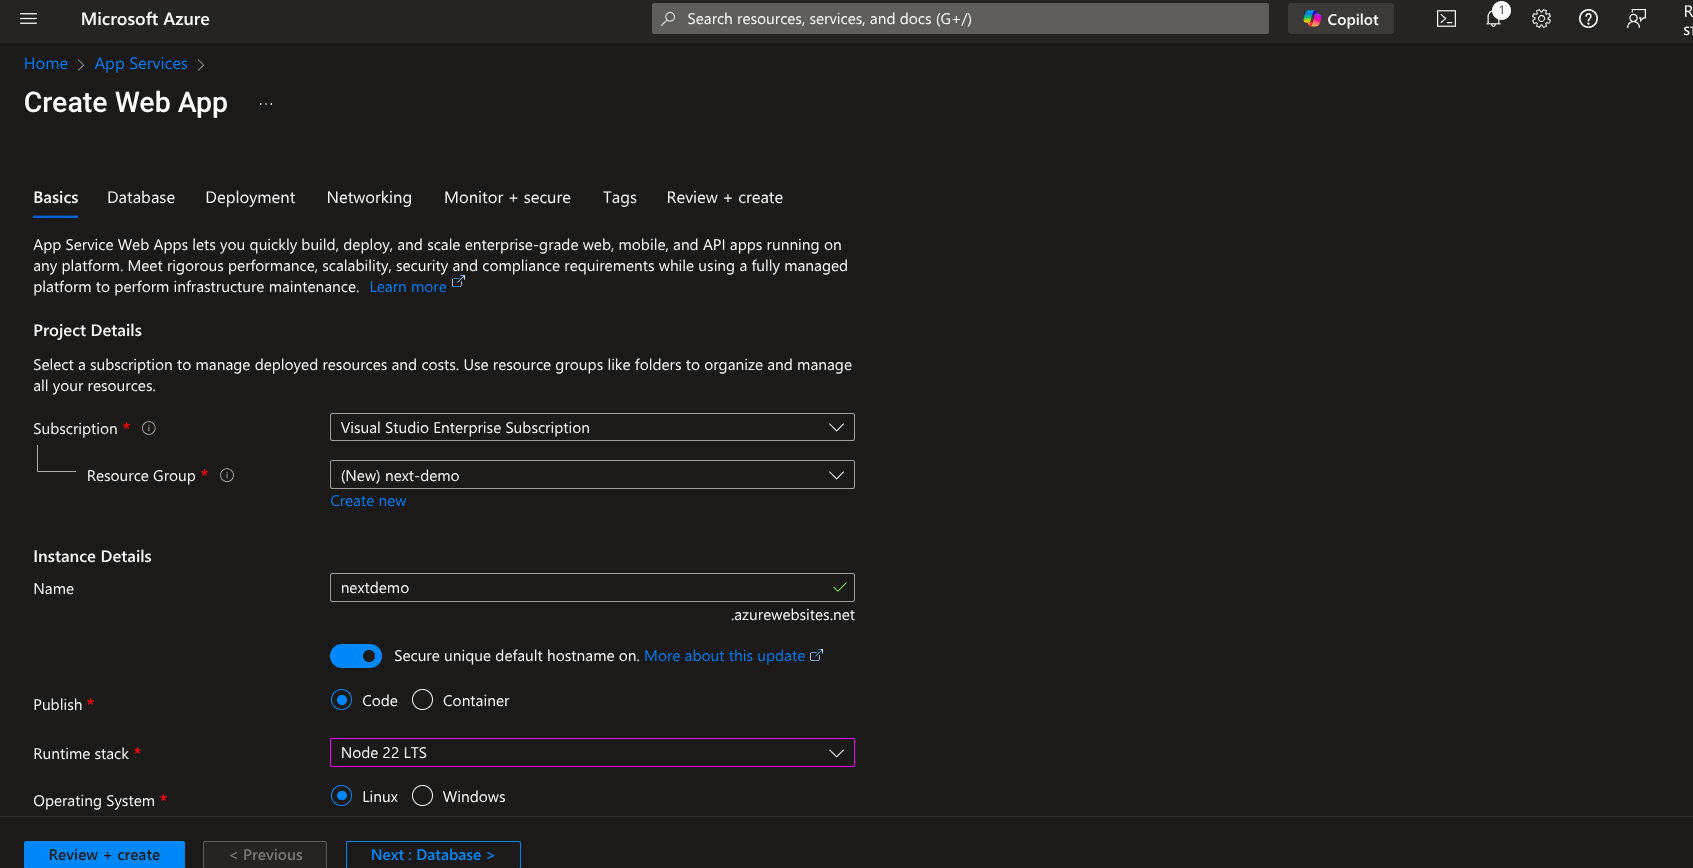
Task: Go to Home breadcrumb
Action: click(46, 64)
